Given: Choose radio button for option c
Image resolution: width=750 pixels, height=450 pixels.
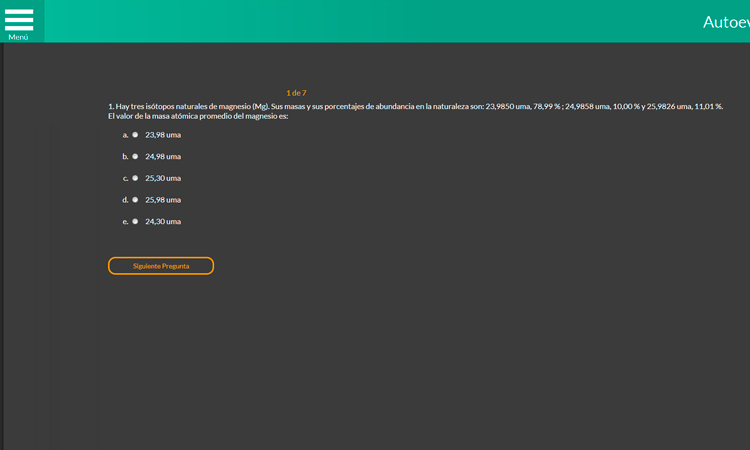Looking at the screenshot, I should point(135,178).
